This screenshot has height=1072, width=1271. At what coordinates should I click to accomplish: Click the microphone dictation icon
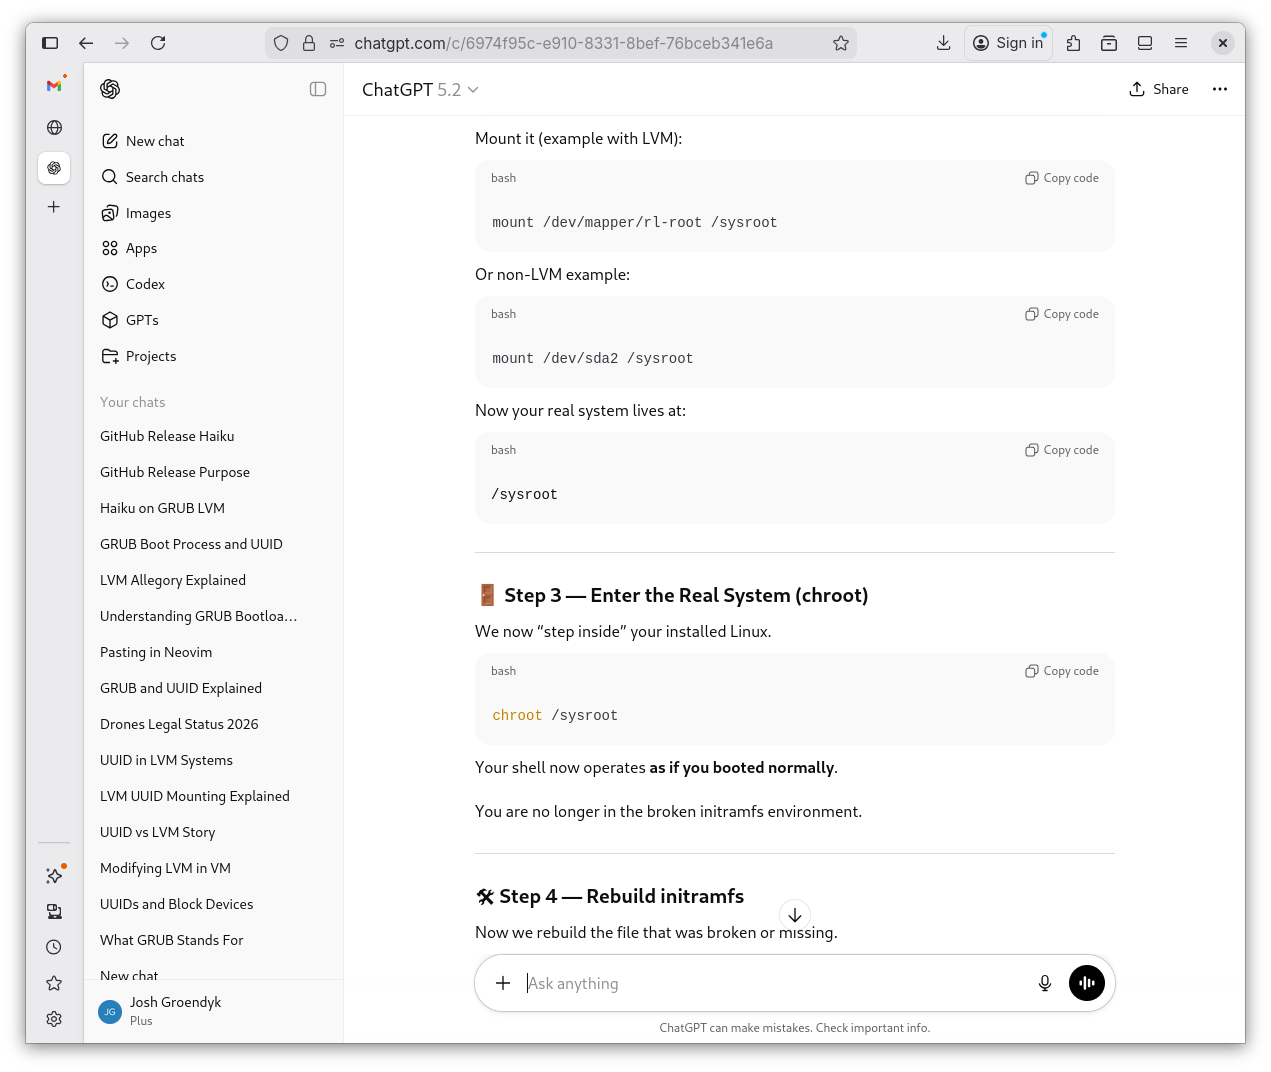pyautogui.click(x=1044, y=983)
